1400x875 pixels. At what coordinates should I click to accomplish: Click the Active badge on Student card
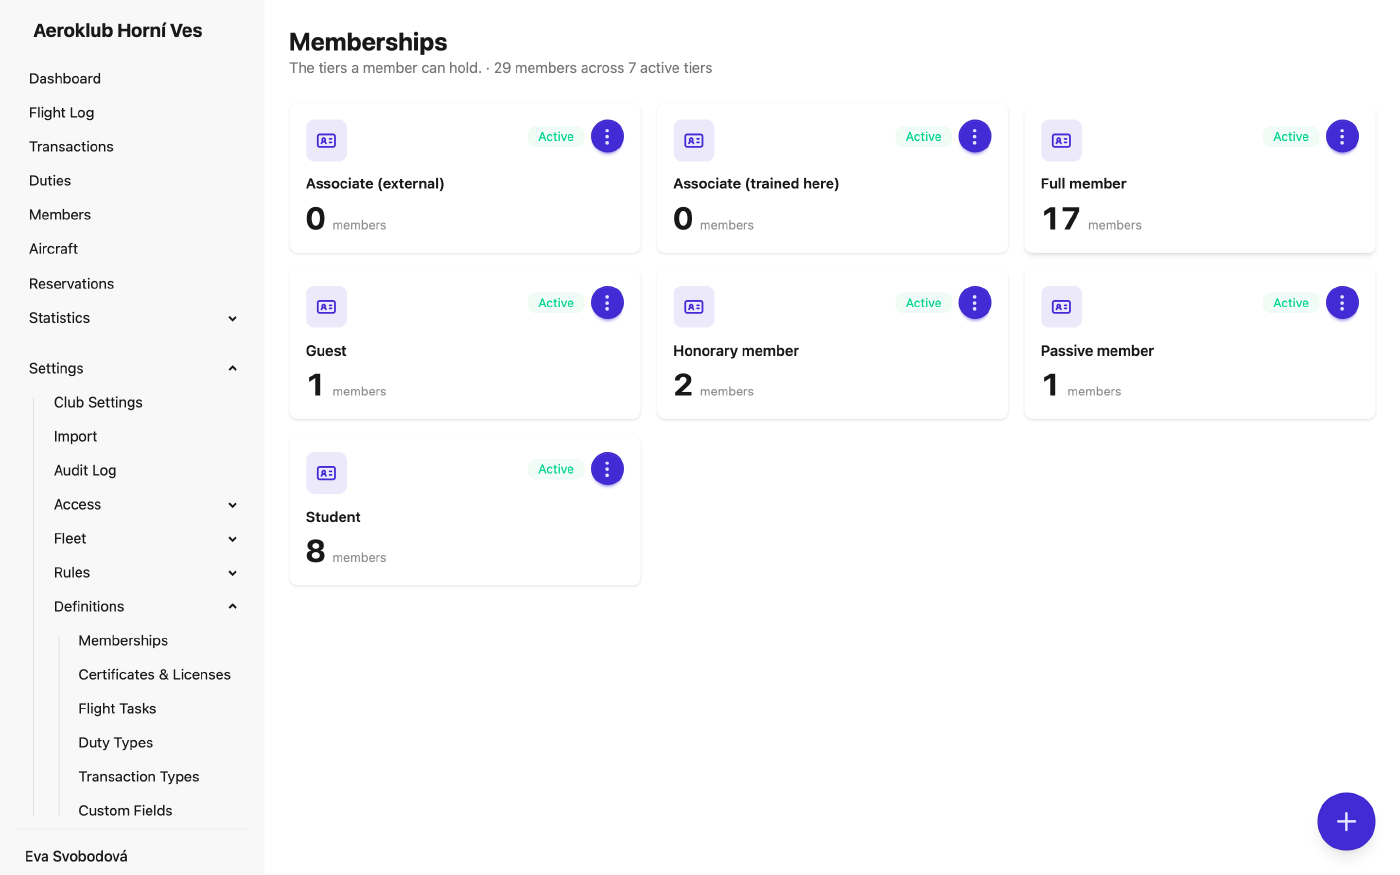pos(556,469)
